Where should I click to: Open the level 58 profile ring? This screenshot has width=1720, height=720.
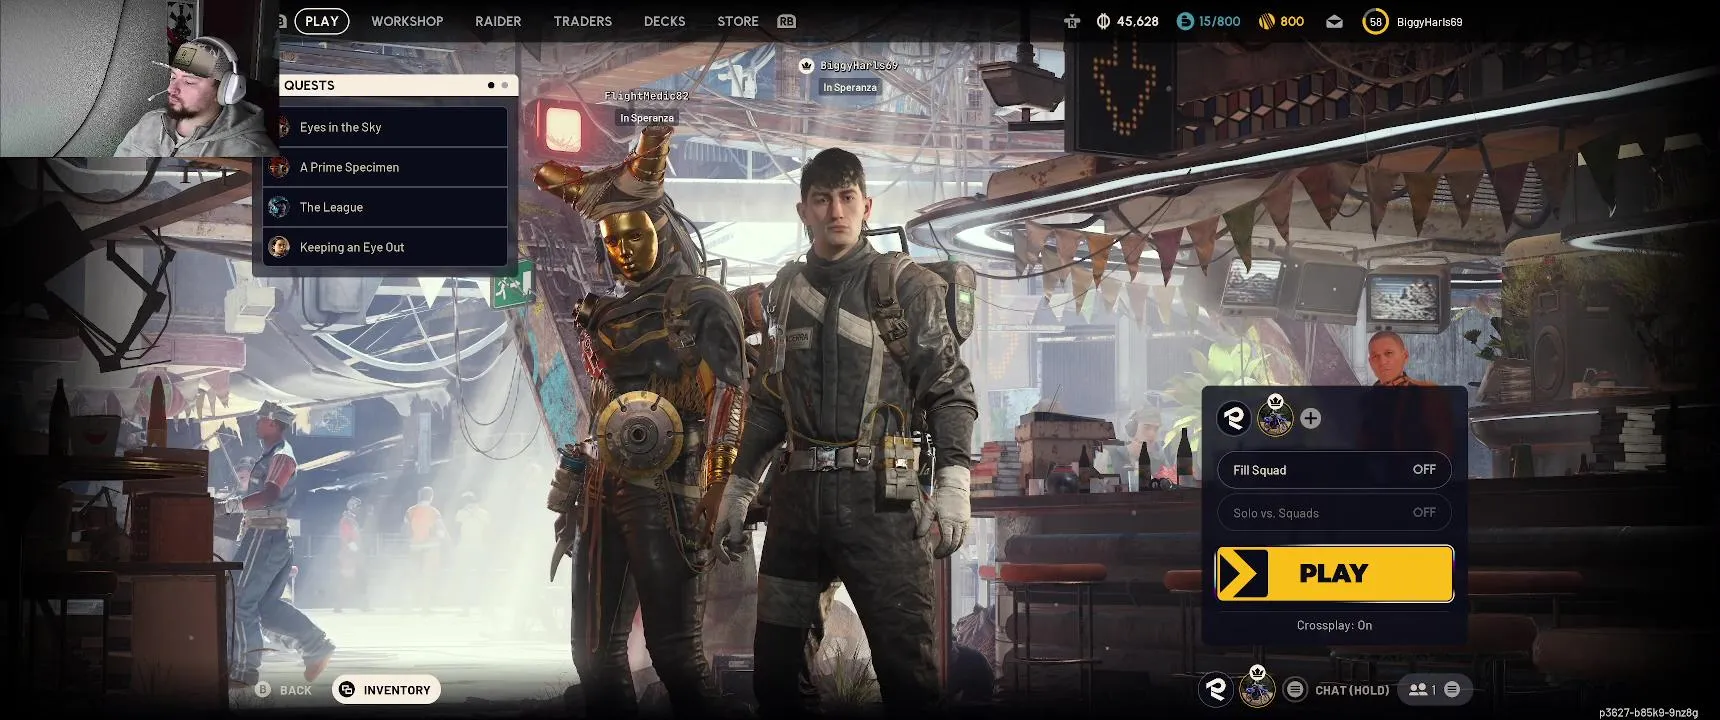[1376, 21]
